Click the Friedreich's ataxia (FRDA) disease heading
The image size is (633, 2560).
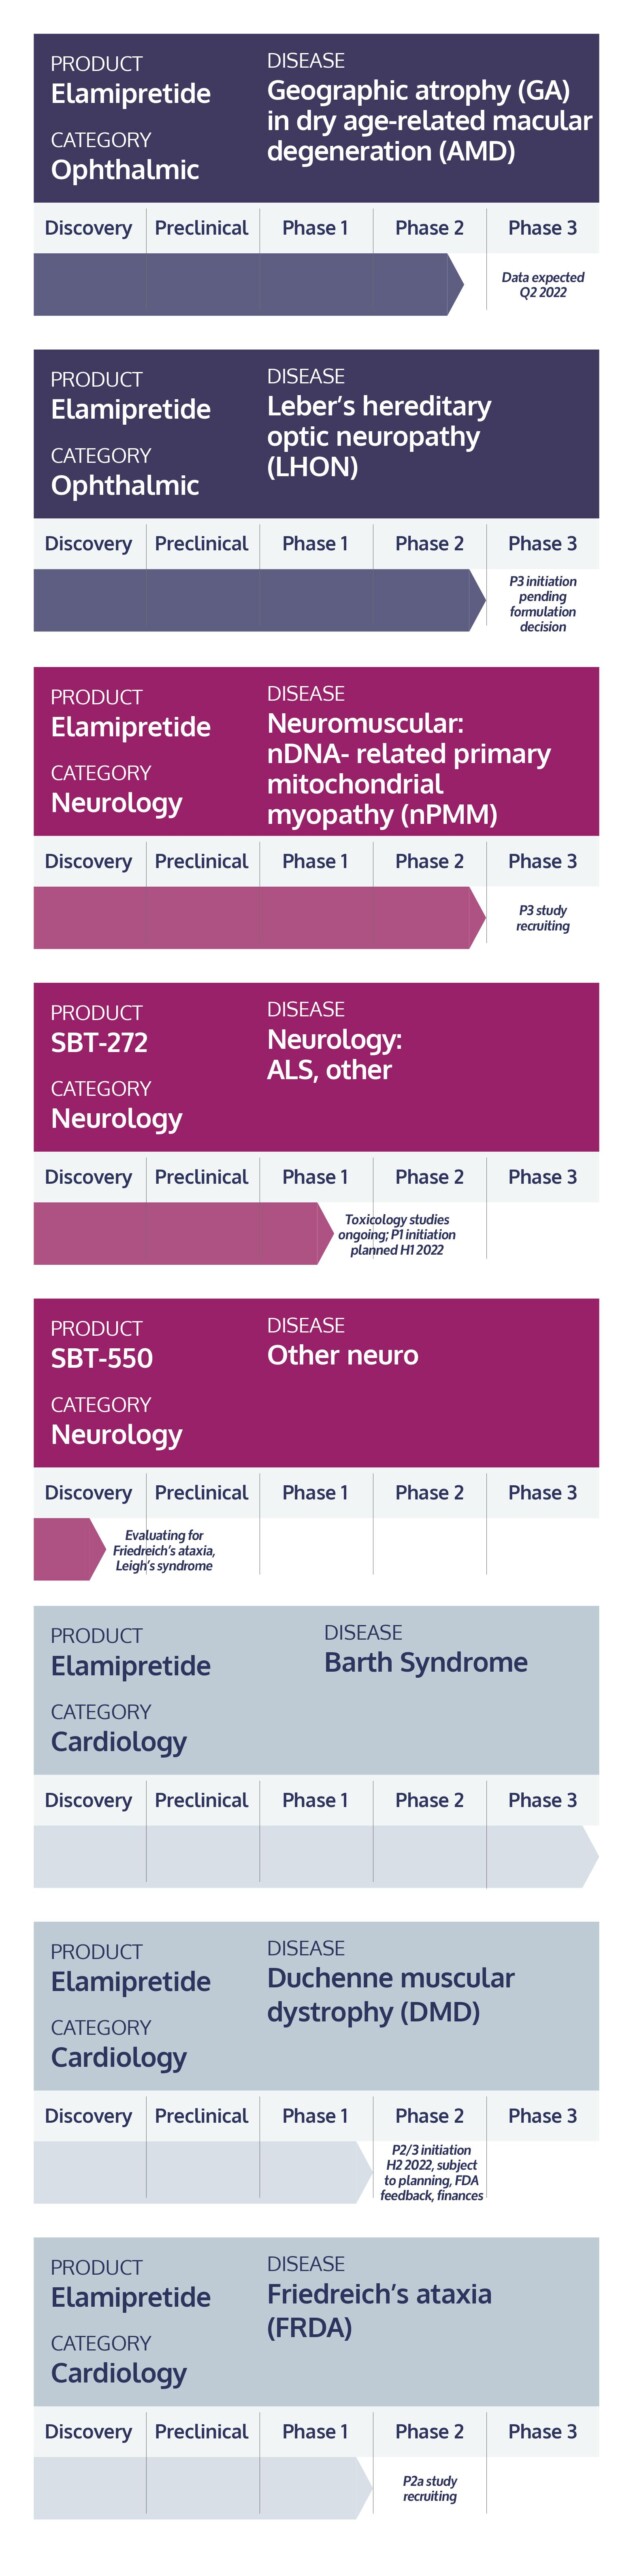coord(379,2310)
